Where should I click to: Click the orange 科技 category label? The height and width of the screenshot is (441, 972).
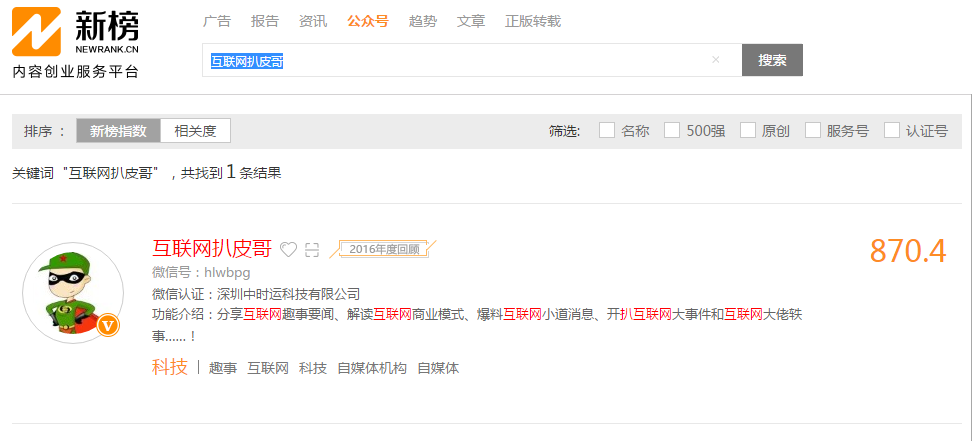click(170, 367)
